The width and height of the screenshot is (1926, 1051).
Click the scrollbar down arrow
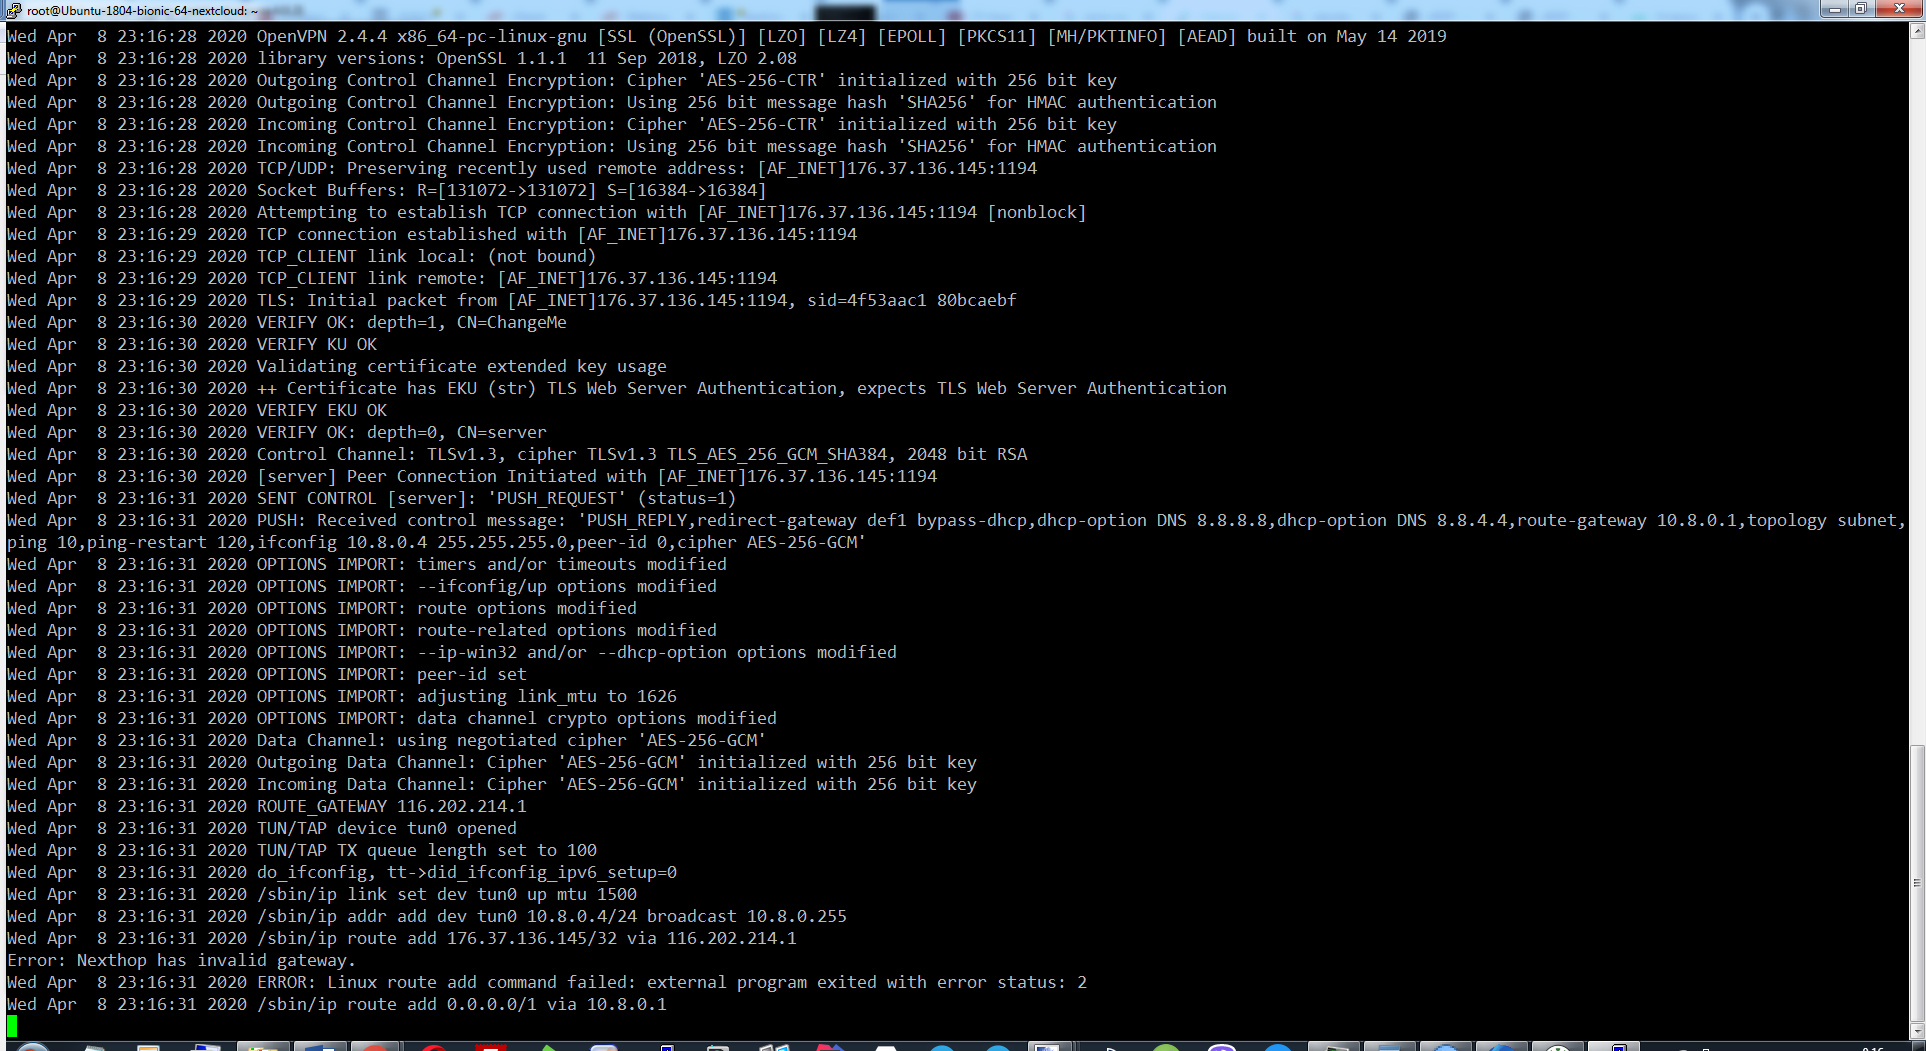1917,1031
